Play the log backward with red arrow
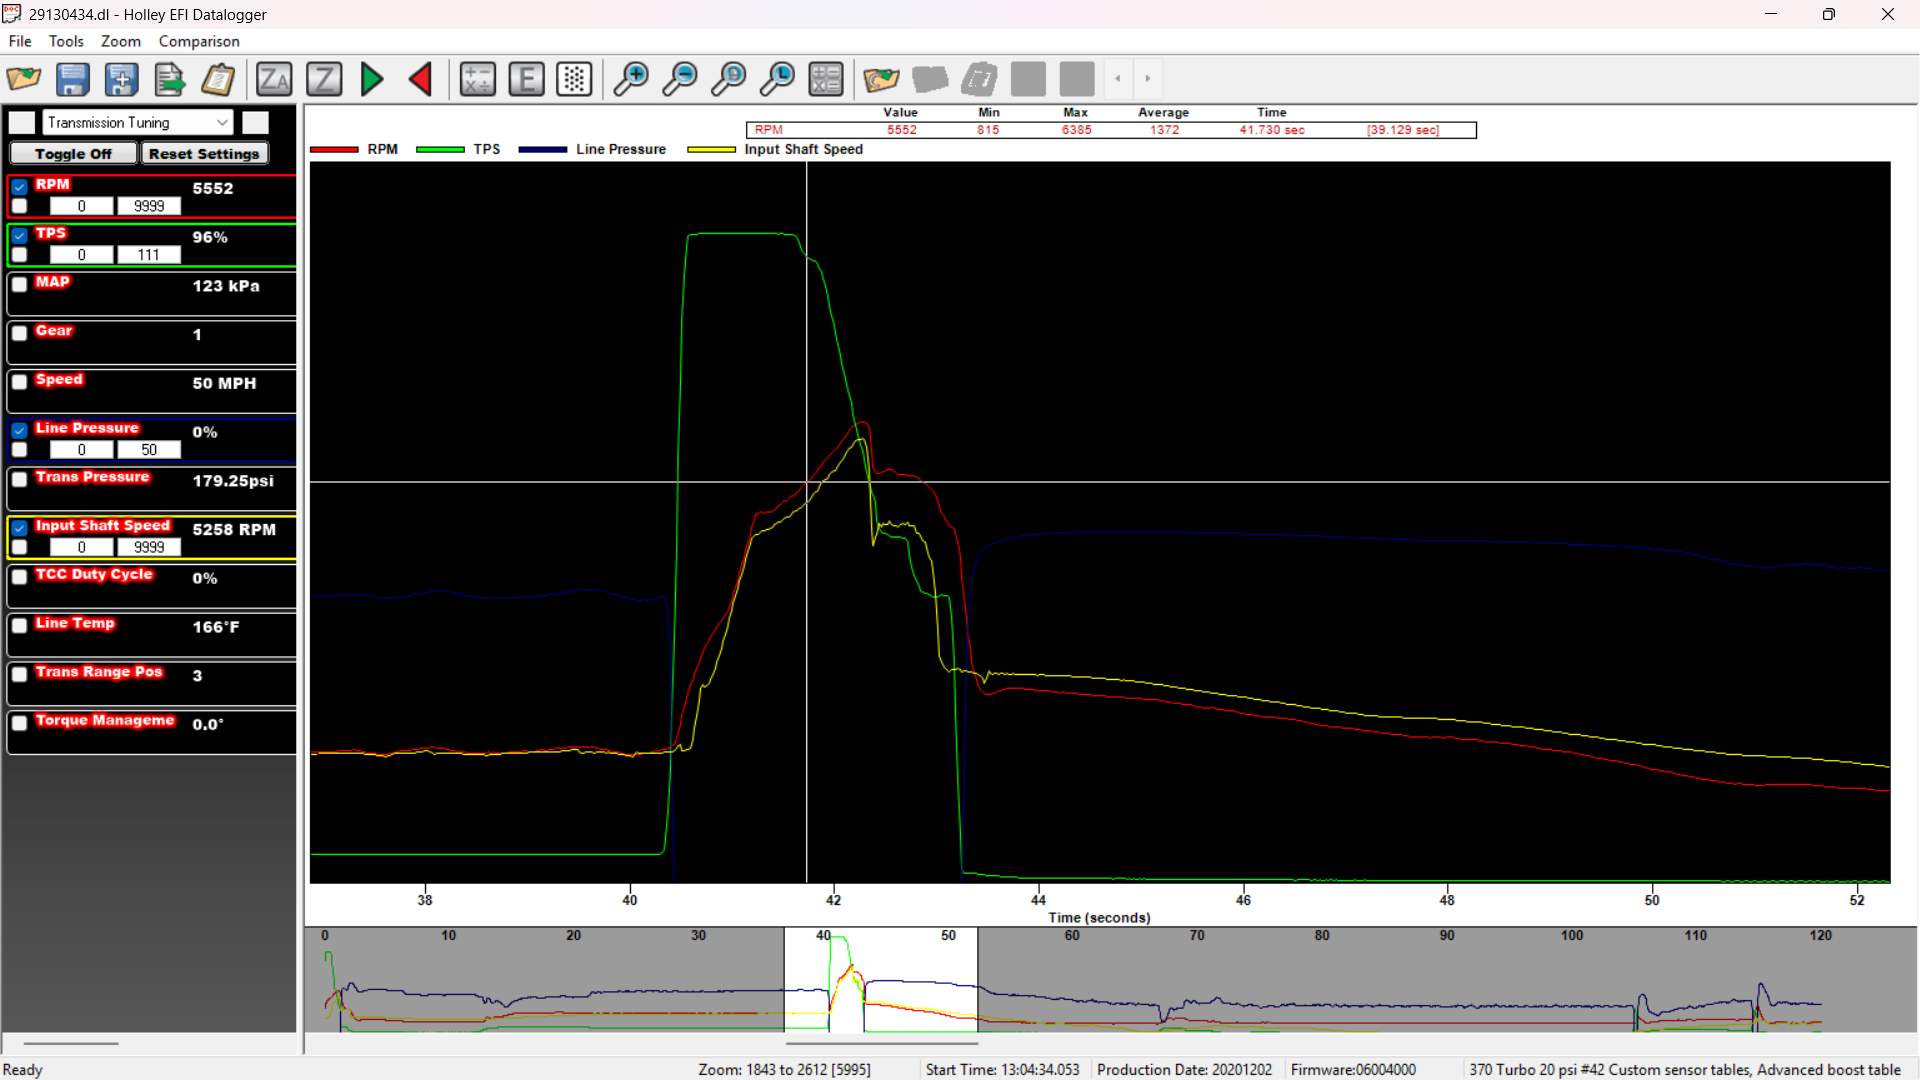This screenshot has width=1920, height=1080. [x=421, y=79]
